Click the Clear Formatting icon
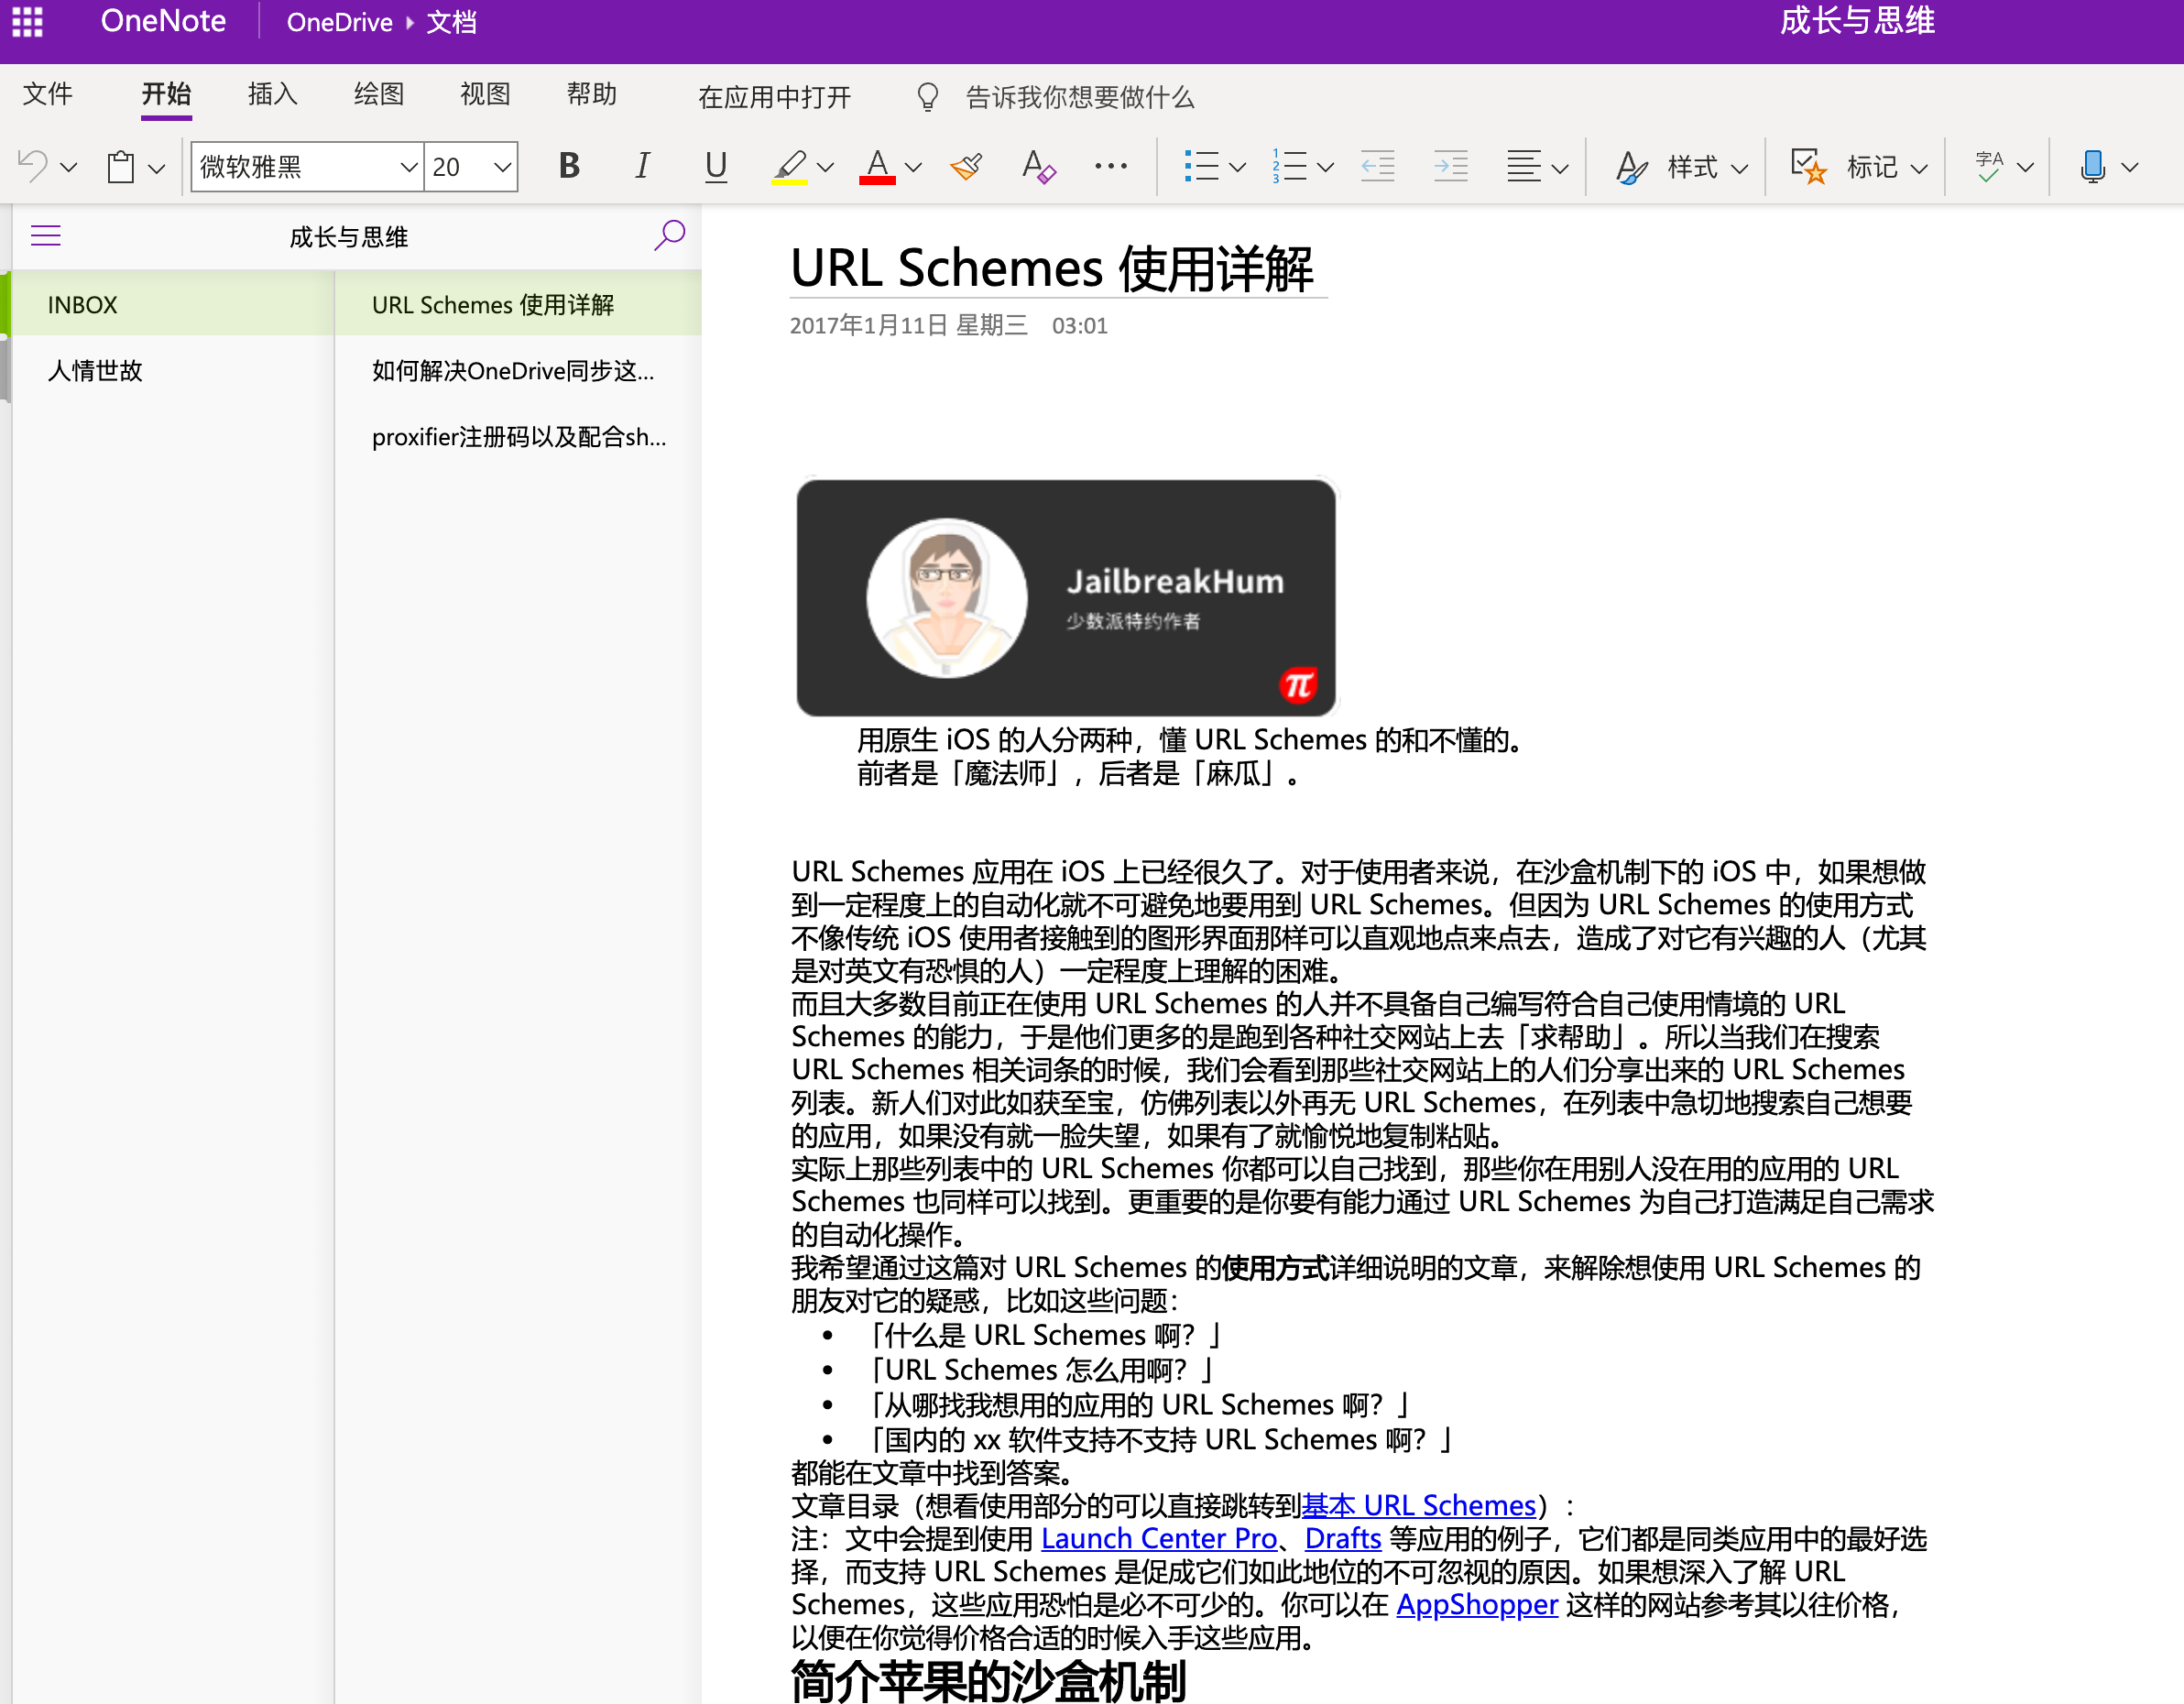The image size is (2184, 1704). 1038,166
